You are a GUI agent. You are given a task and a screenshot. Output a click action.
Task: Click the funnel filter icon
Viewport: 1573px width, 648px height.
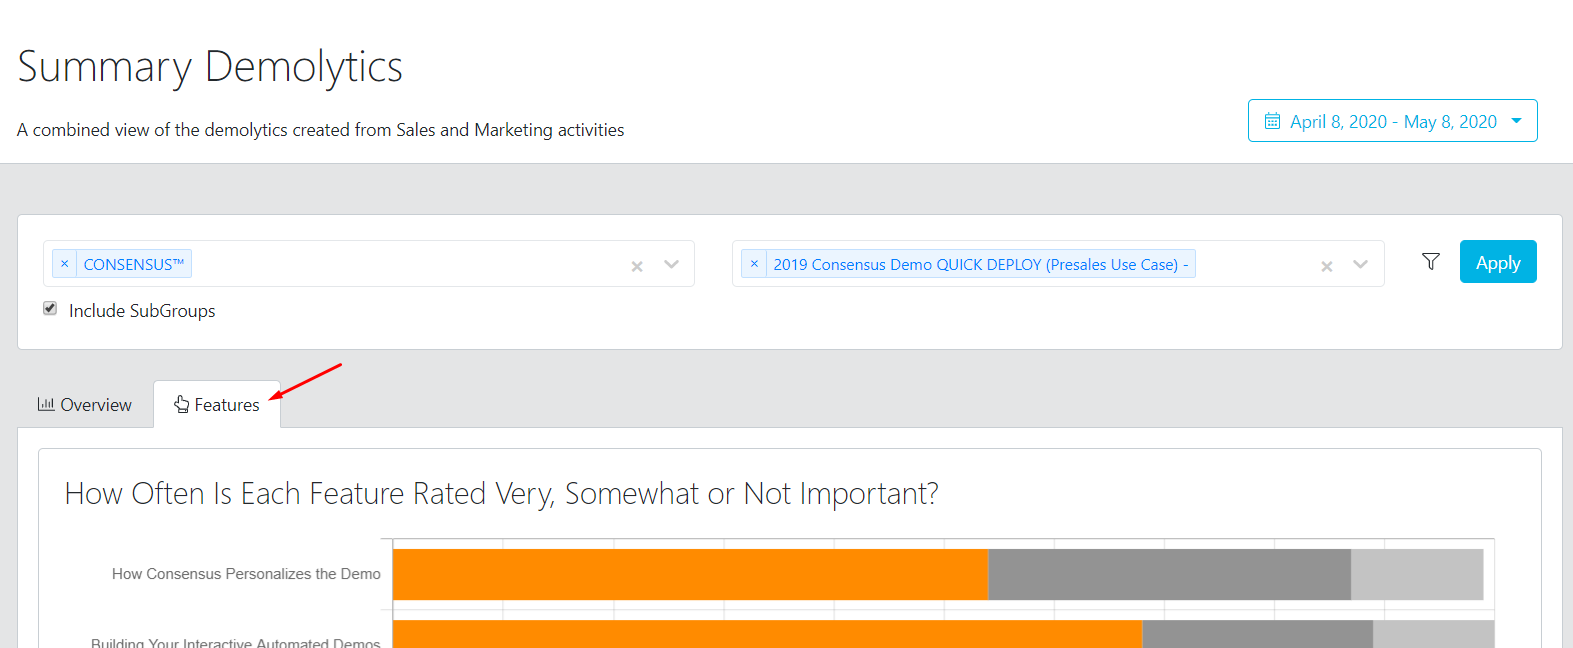[x=1431, y=262]
